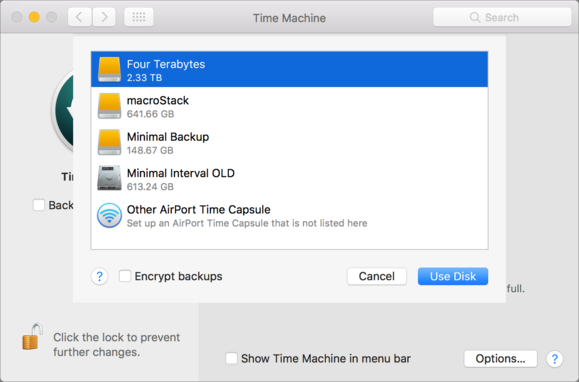
Task: Click the macroStack drive icon
Action: pyautogui.click(x=109, y=106)
